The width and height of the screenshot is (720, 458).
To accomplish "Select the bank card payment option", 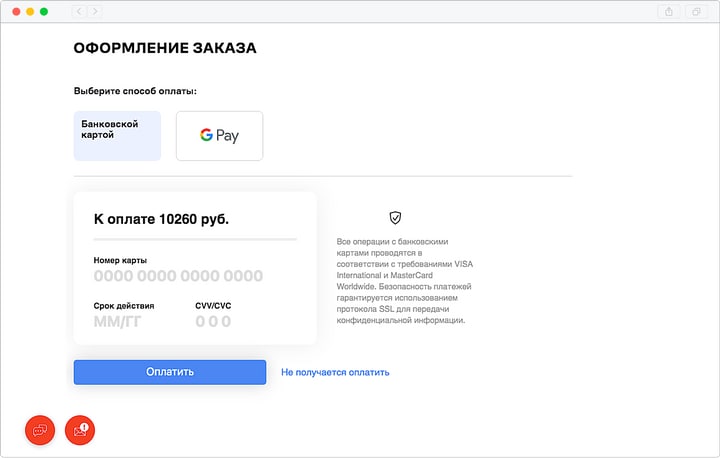I will pyautogui.click(x=117, y=136).
